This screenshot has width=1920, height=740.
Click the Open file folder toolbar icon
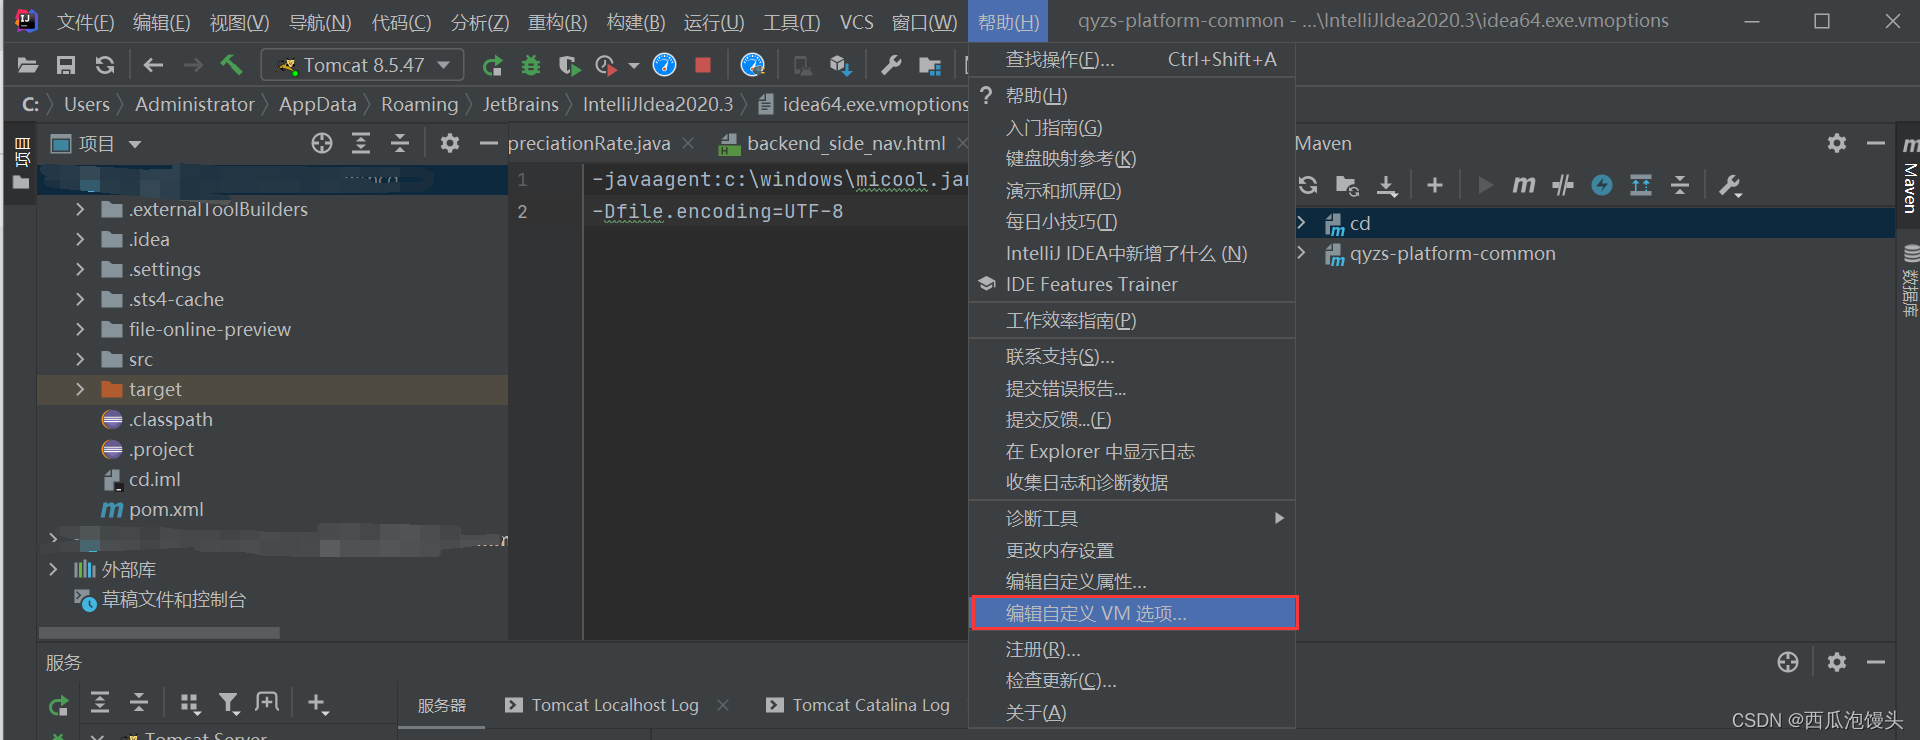coord(28,66)
